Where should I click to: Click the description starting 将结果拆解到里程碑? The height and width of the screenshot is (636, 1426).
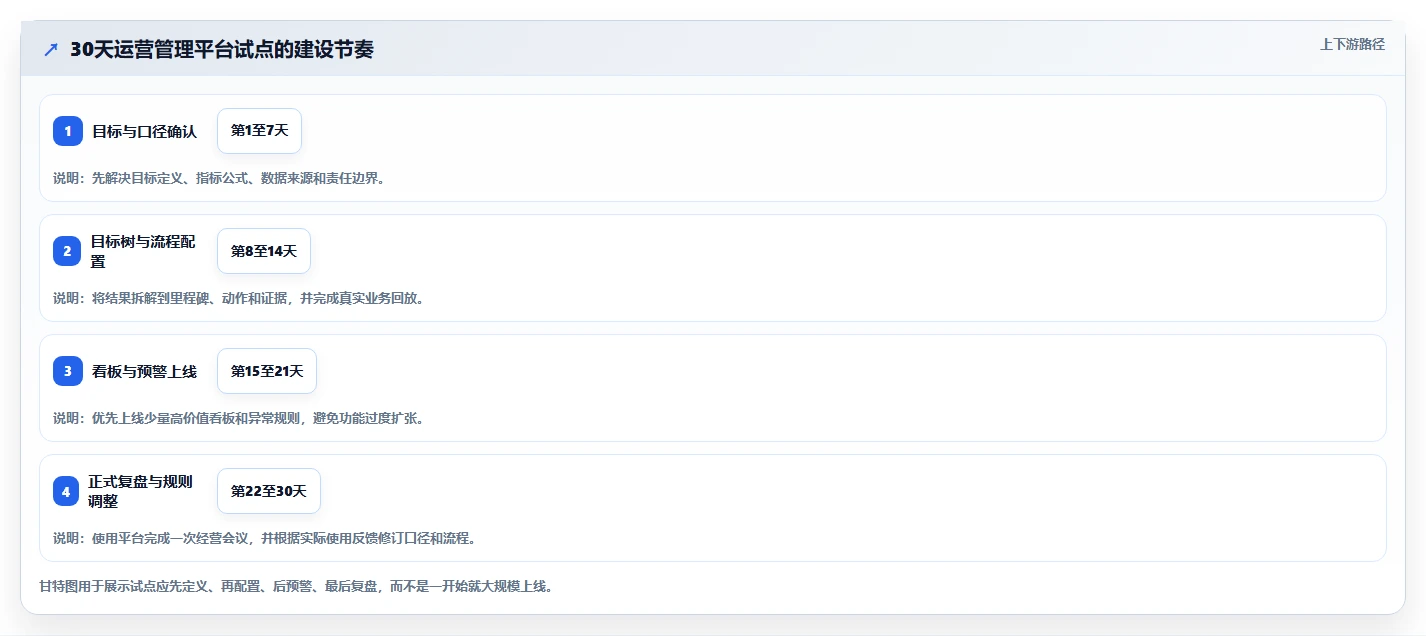[x=238, y=298]
